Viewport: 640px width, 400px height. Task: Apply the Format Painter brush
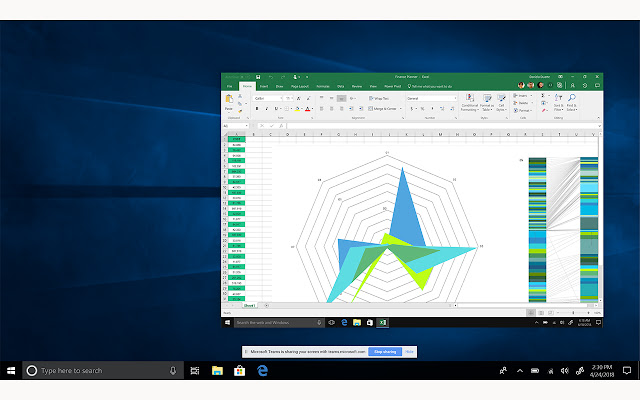pos(240,111)
